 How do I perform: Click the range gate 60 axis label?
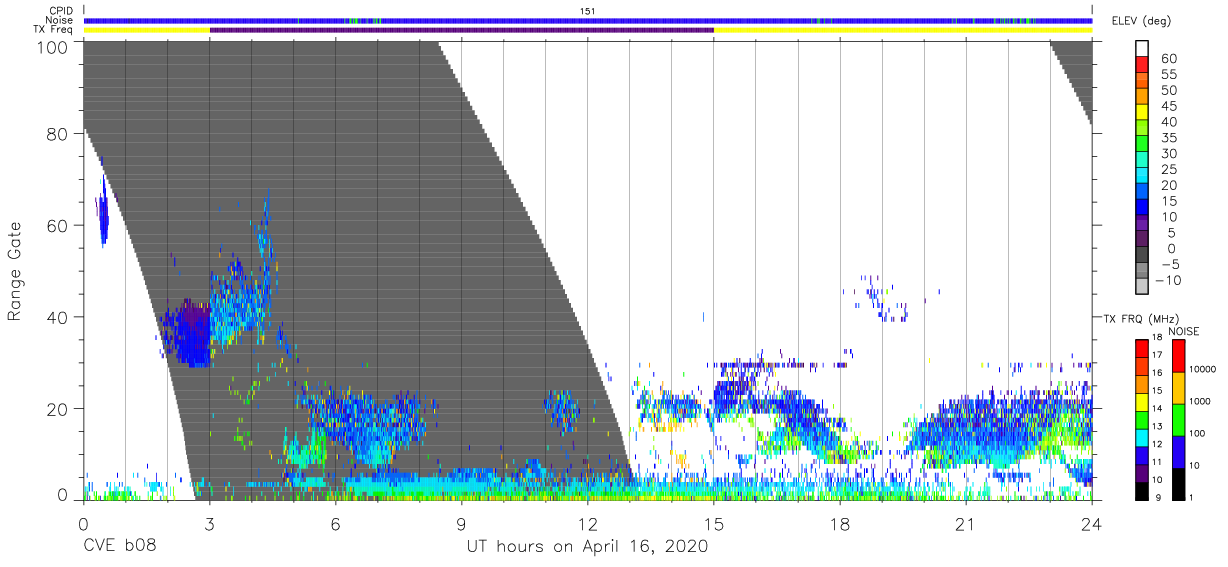[56, 225]
